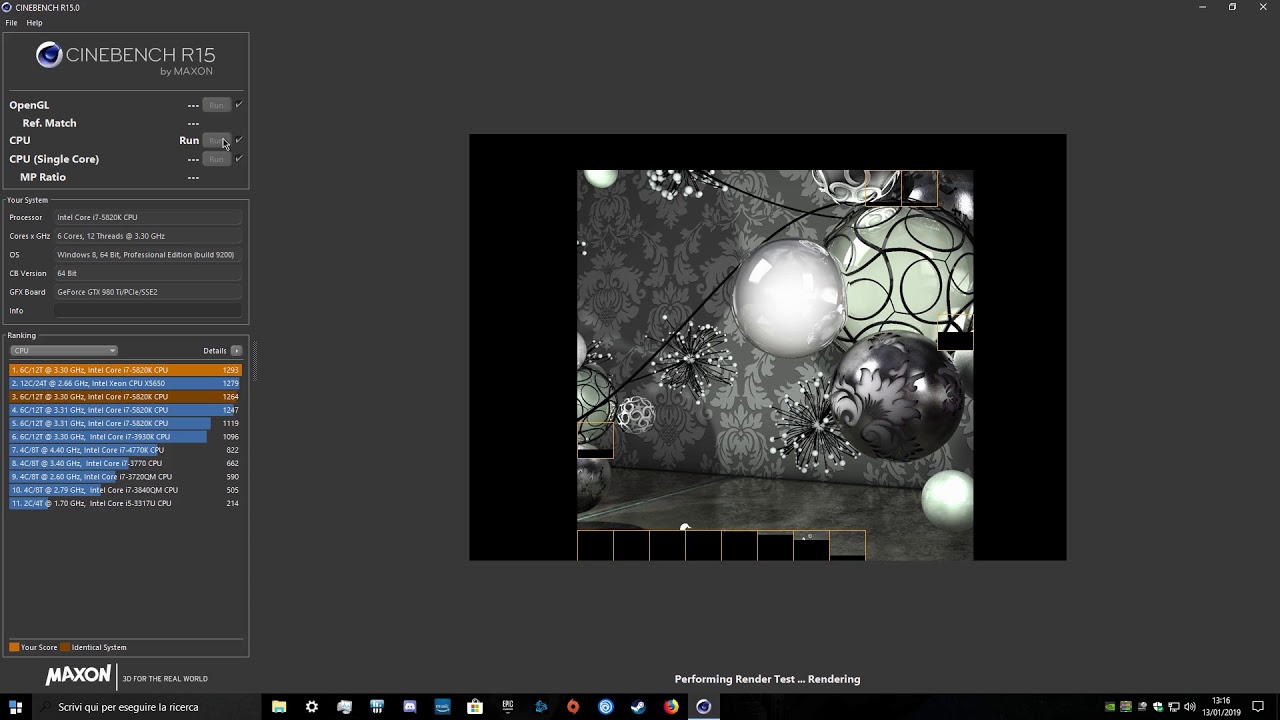Image resolution: width=1280 pixels, height=720 pixels.
Task: Open the Origin icon in taskbar
Action: tap(573, 707)
